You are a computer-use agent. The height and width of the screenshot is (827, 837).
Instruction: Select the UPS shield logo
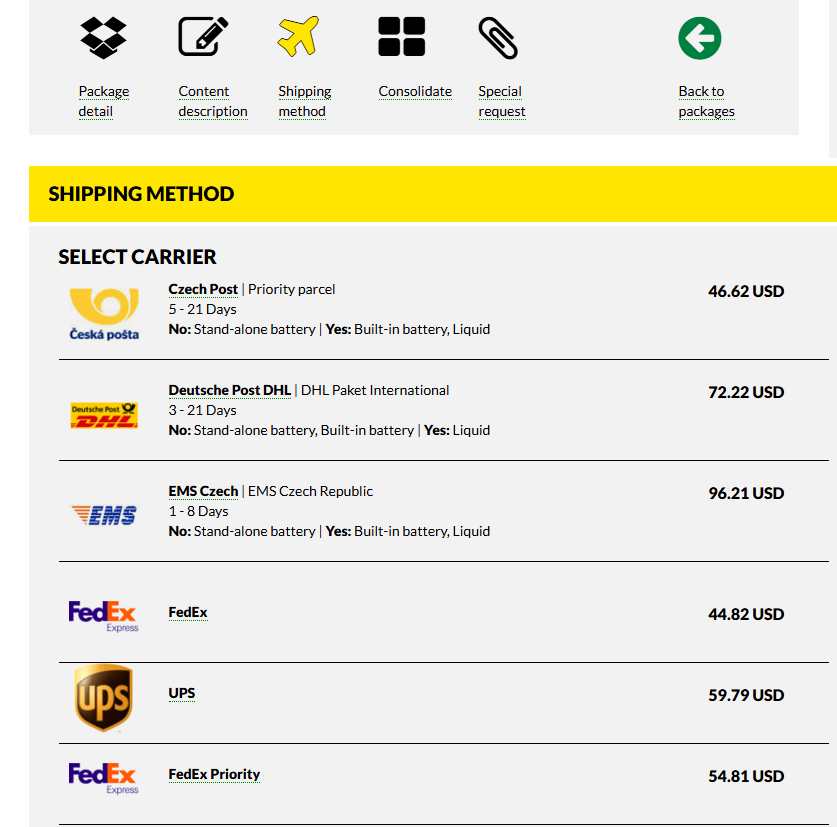(103, 697)
